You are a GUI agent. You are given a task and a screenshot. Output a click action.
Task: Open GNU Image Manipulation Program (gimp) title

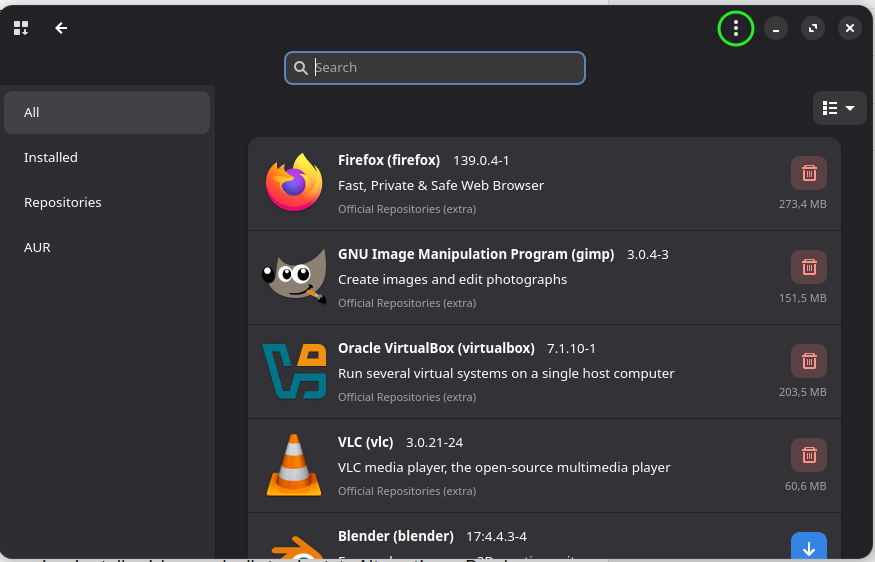476,254
